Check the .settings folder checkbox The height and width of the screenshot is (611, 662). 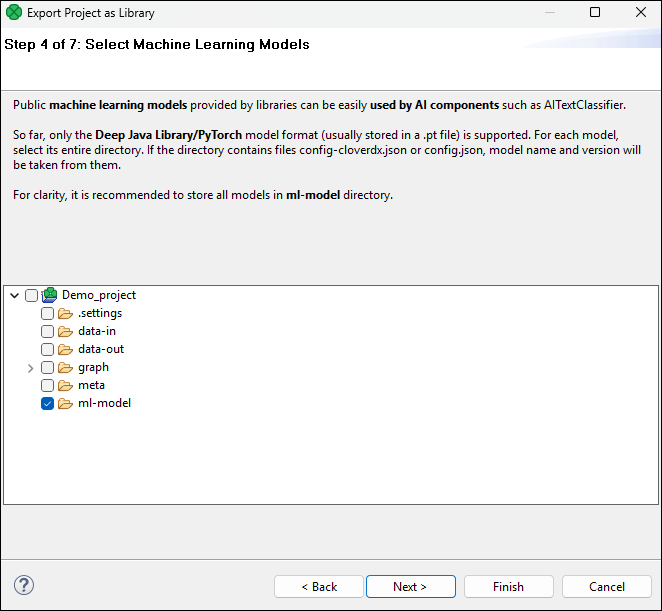pyautogui.click(x=47, y=313)
